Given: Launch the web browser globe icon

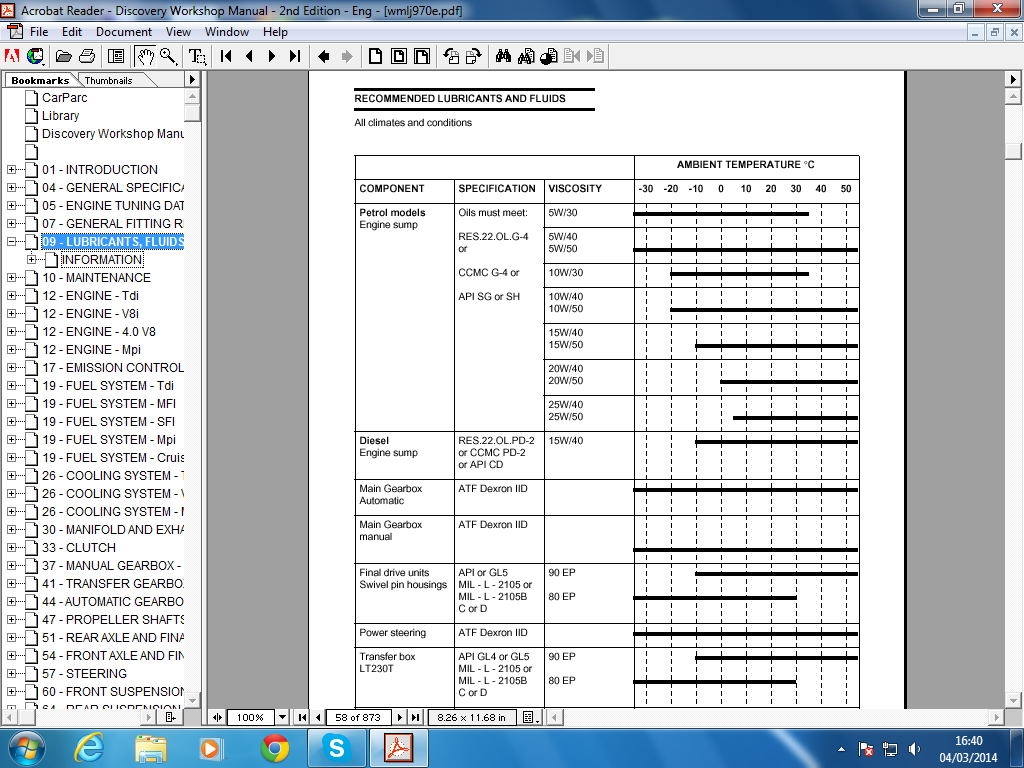Looking at the screenshot, I should tap(35, 56).
